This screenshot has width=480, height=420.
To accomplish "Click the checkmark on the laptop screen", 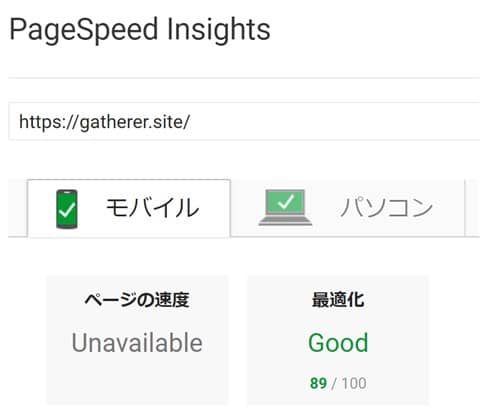I will (286, 201).
